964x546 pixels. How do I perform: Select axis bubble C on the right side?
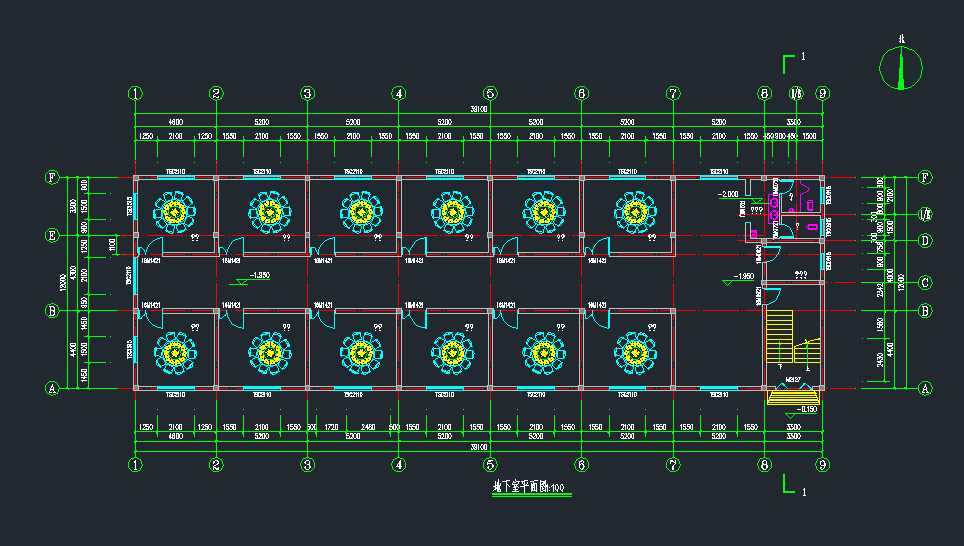925,283
